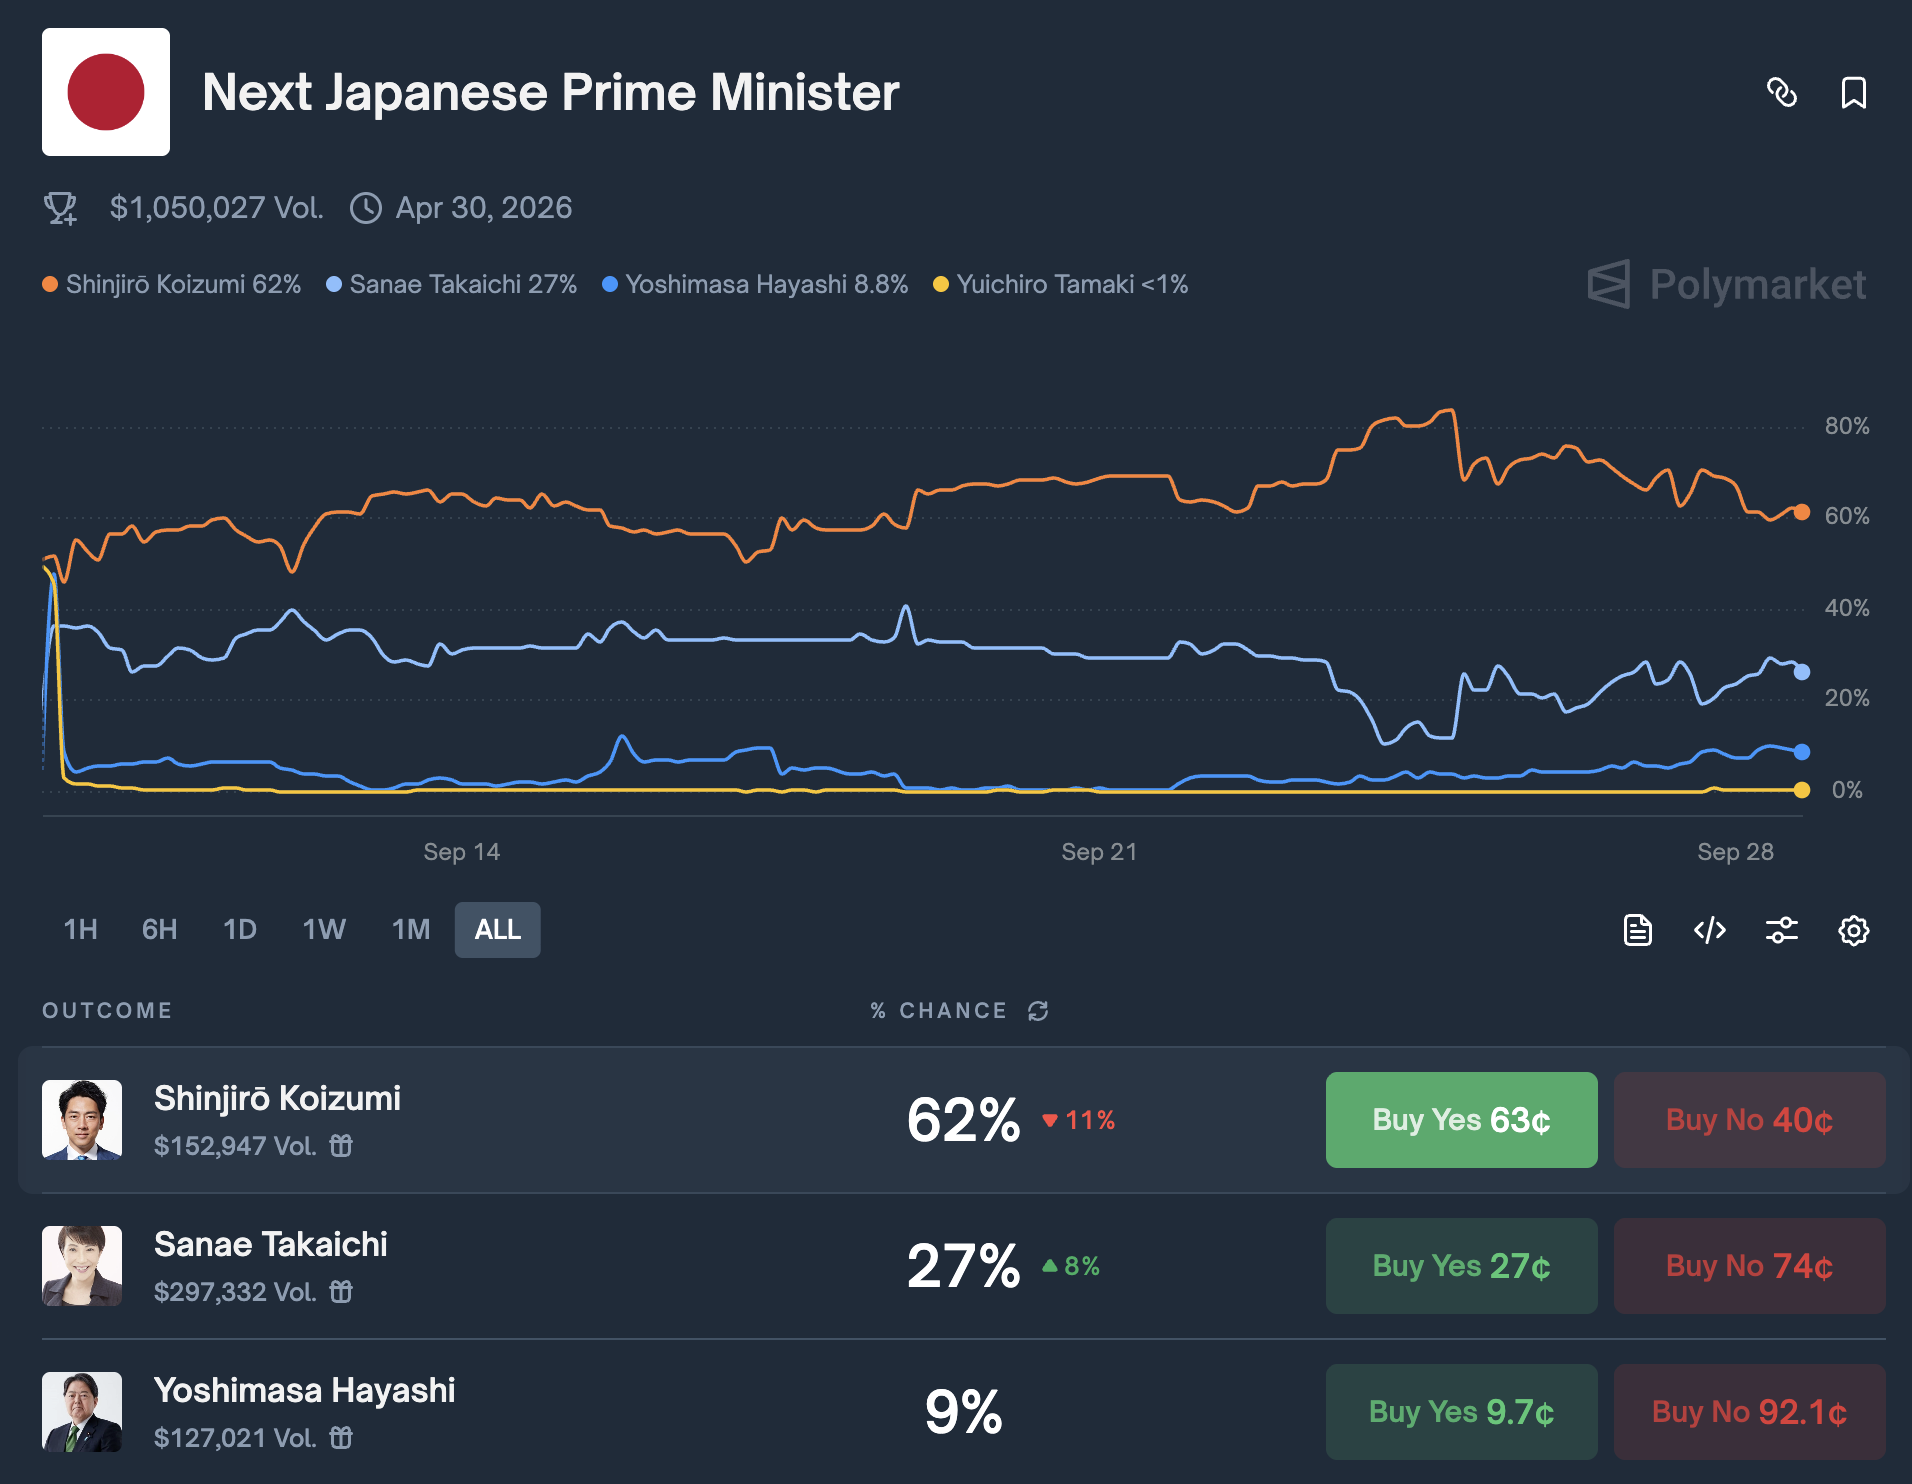Click Sanae Takaichi's profile photo
Viewport: 1912px width, 1484px height.
(x=82, y=1266)
